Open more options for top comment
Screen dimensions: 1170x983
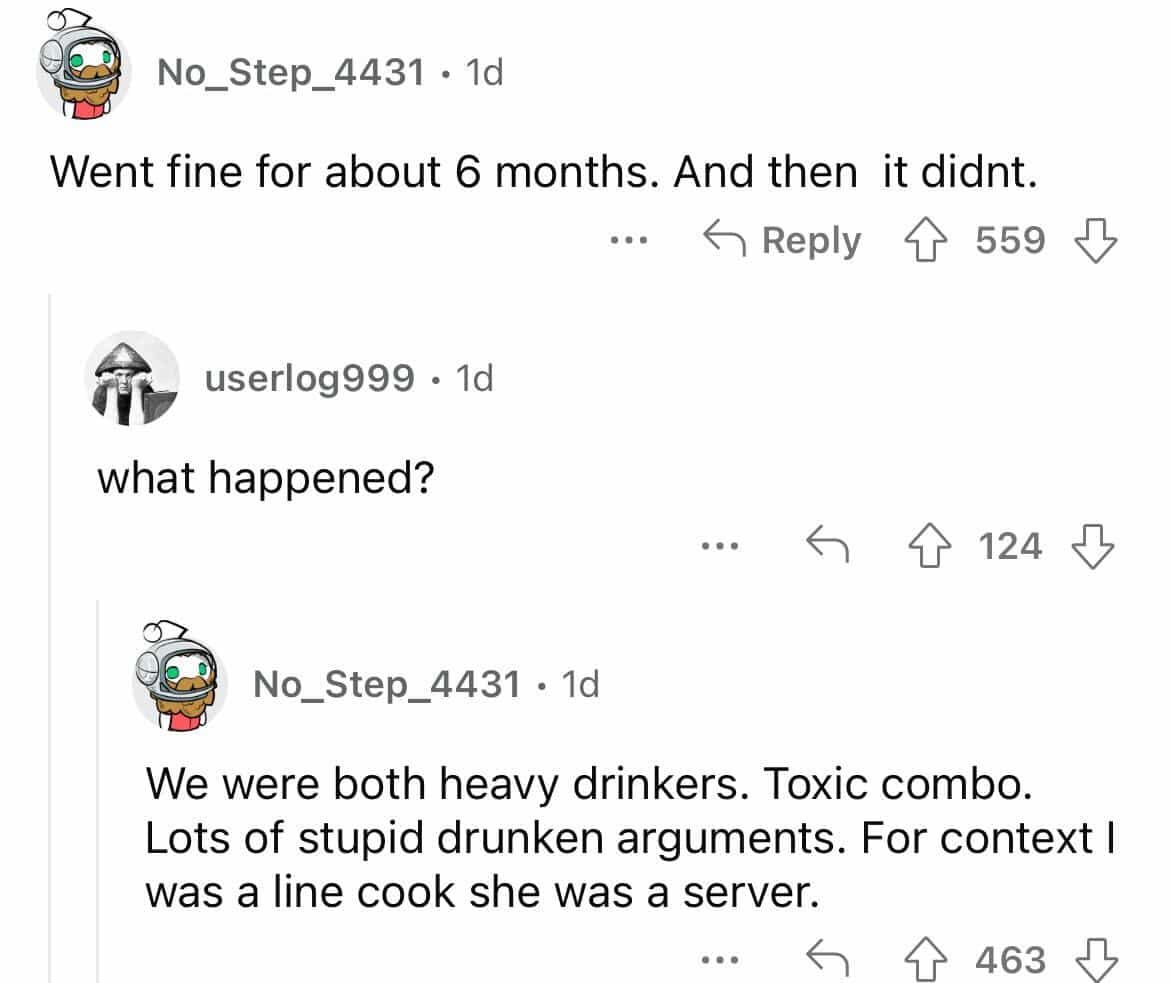coord(632,241)
